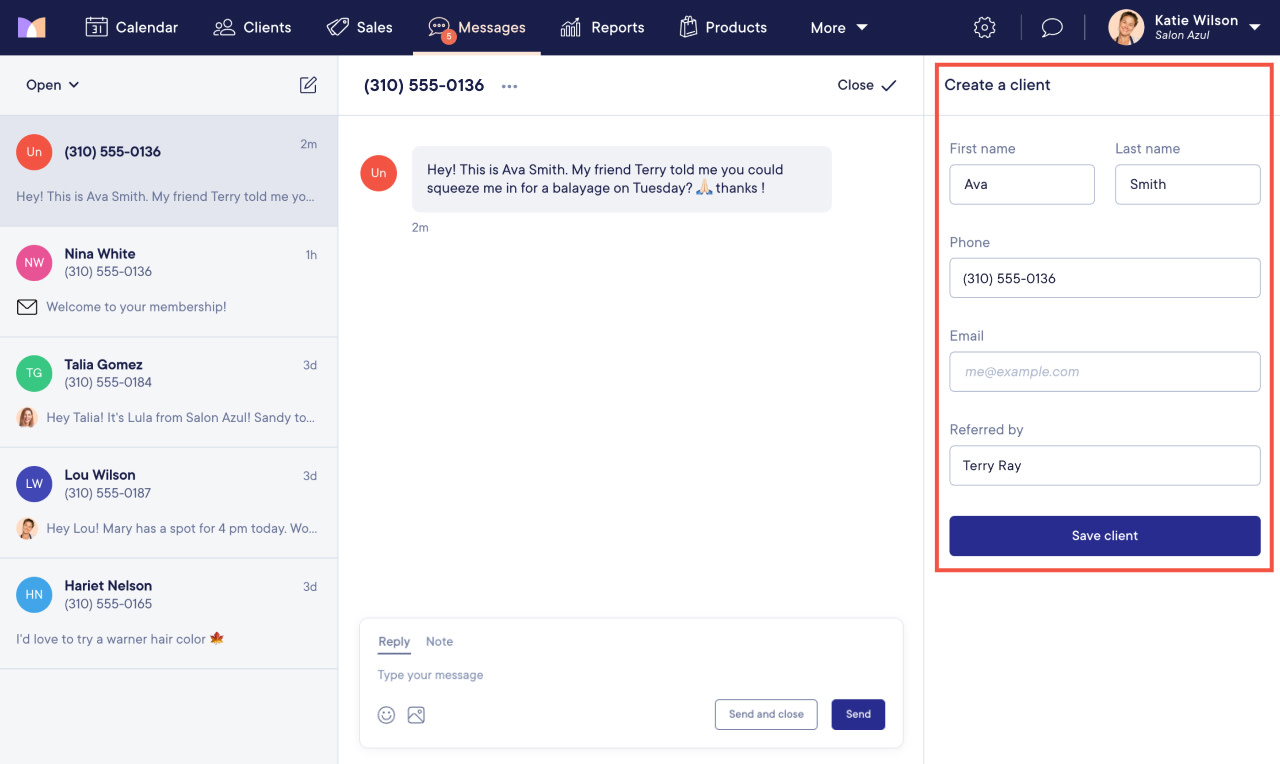This screenshot has width=1280, height=764.
Task: Open the emoji picker
Action: click(x=386, y=715)
